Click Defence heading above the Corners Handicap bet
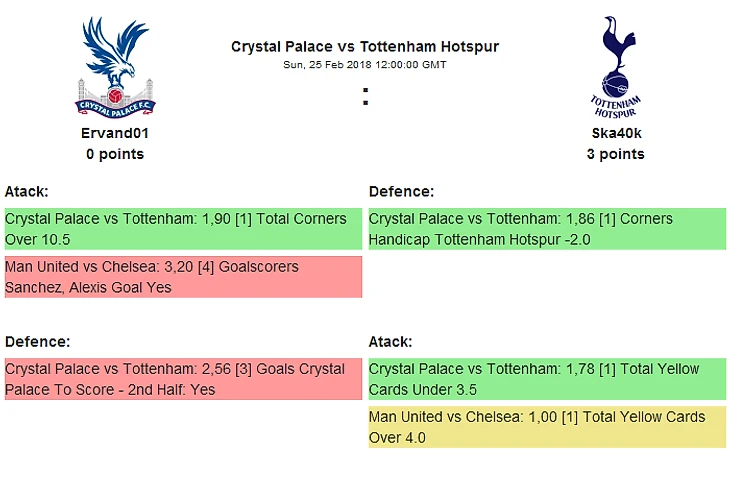Viewport: 730px width, 480px height. (401, 191)
